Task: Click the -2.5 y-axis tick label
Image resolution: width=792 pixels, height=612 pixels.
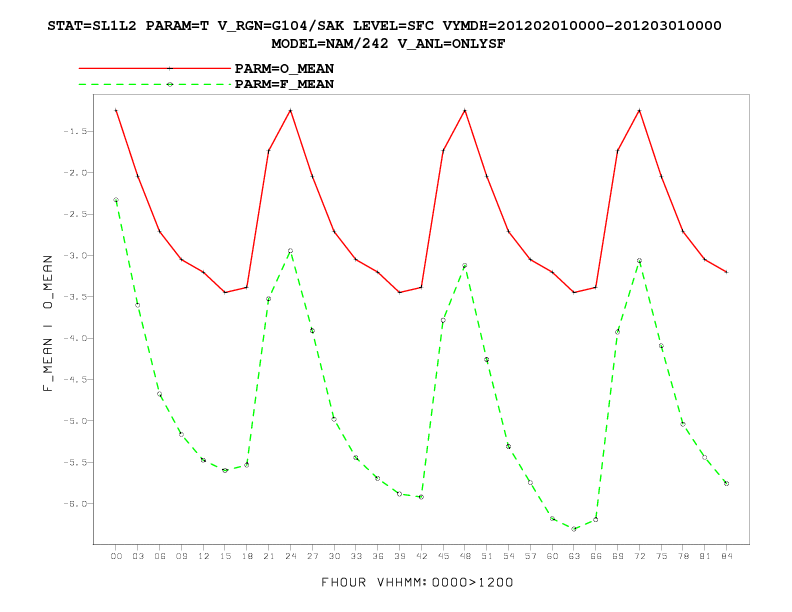Action: pyautogui.click(x=75, y=214)
